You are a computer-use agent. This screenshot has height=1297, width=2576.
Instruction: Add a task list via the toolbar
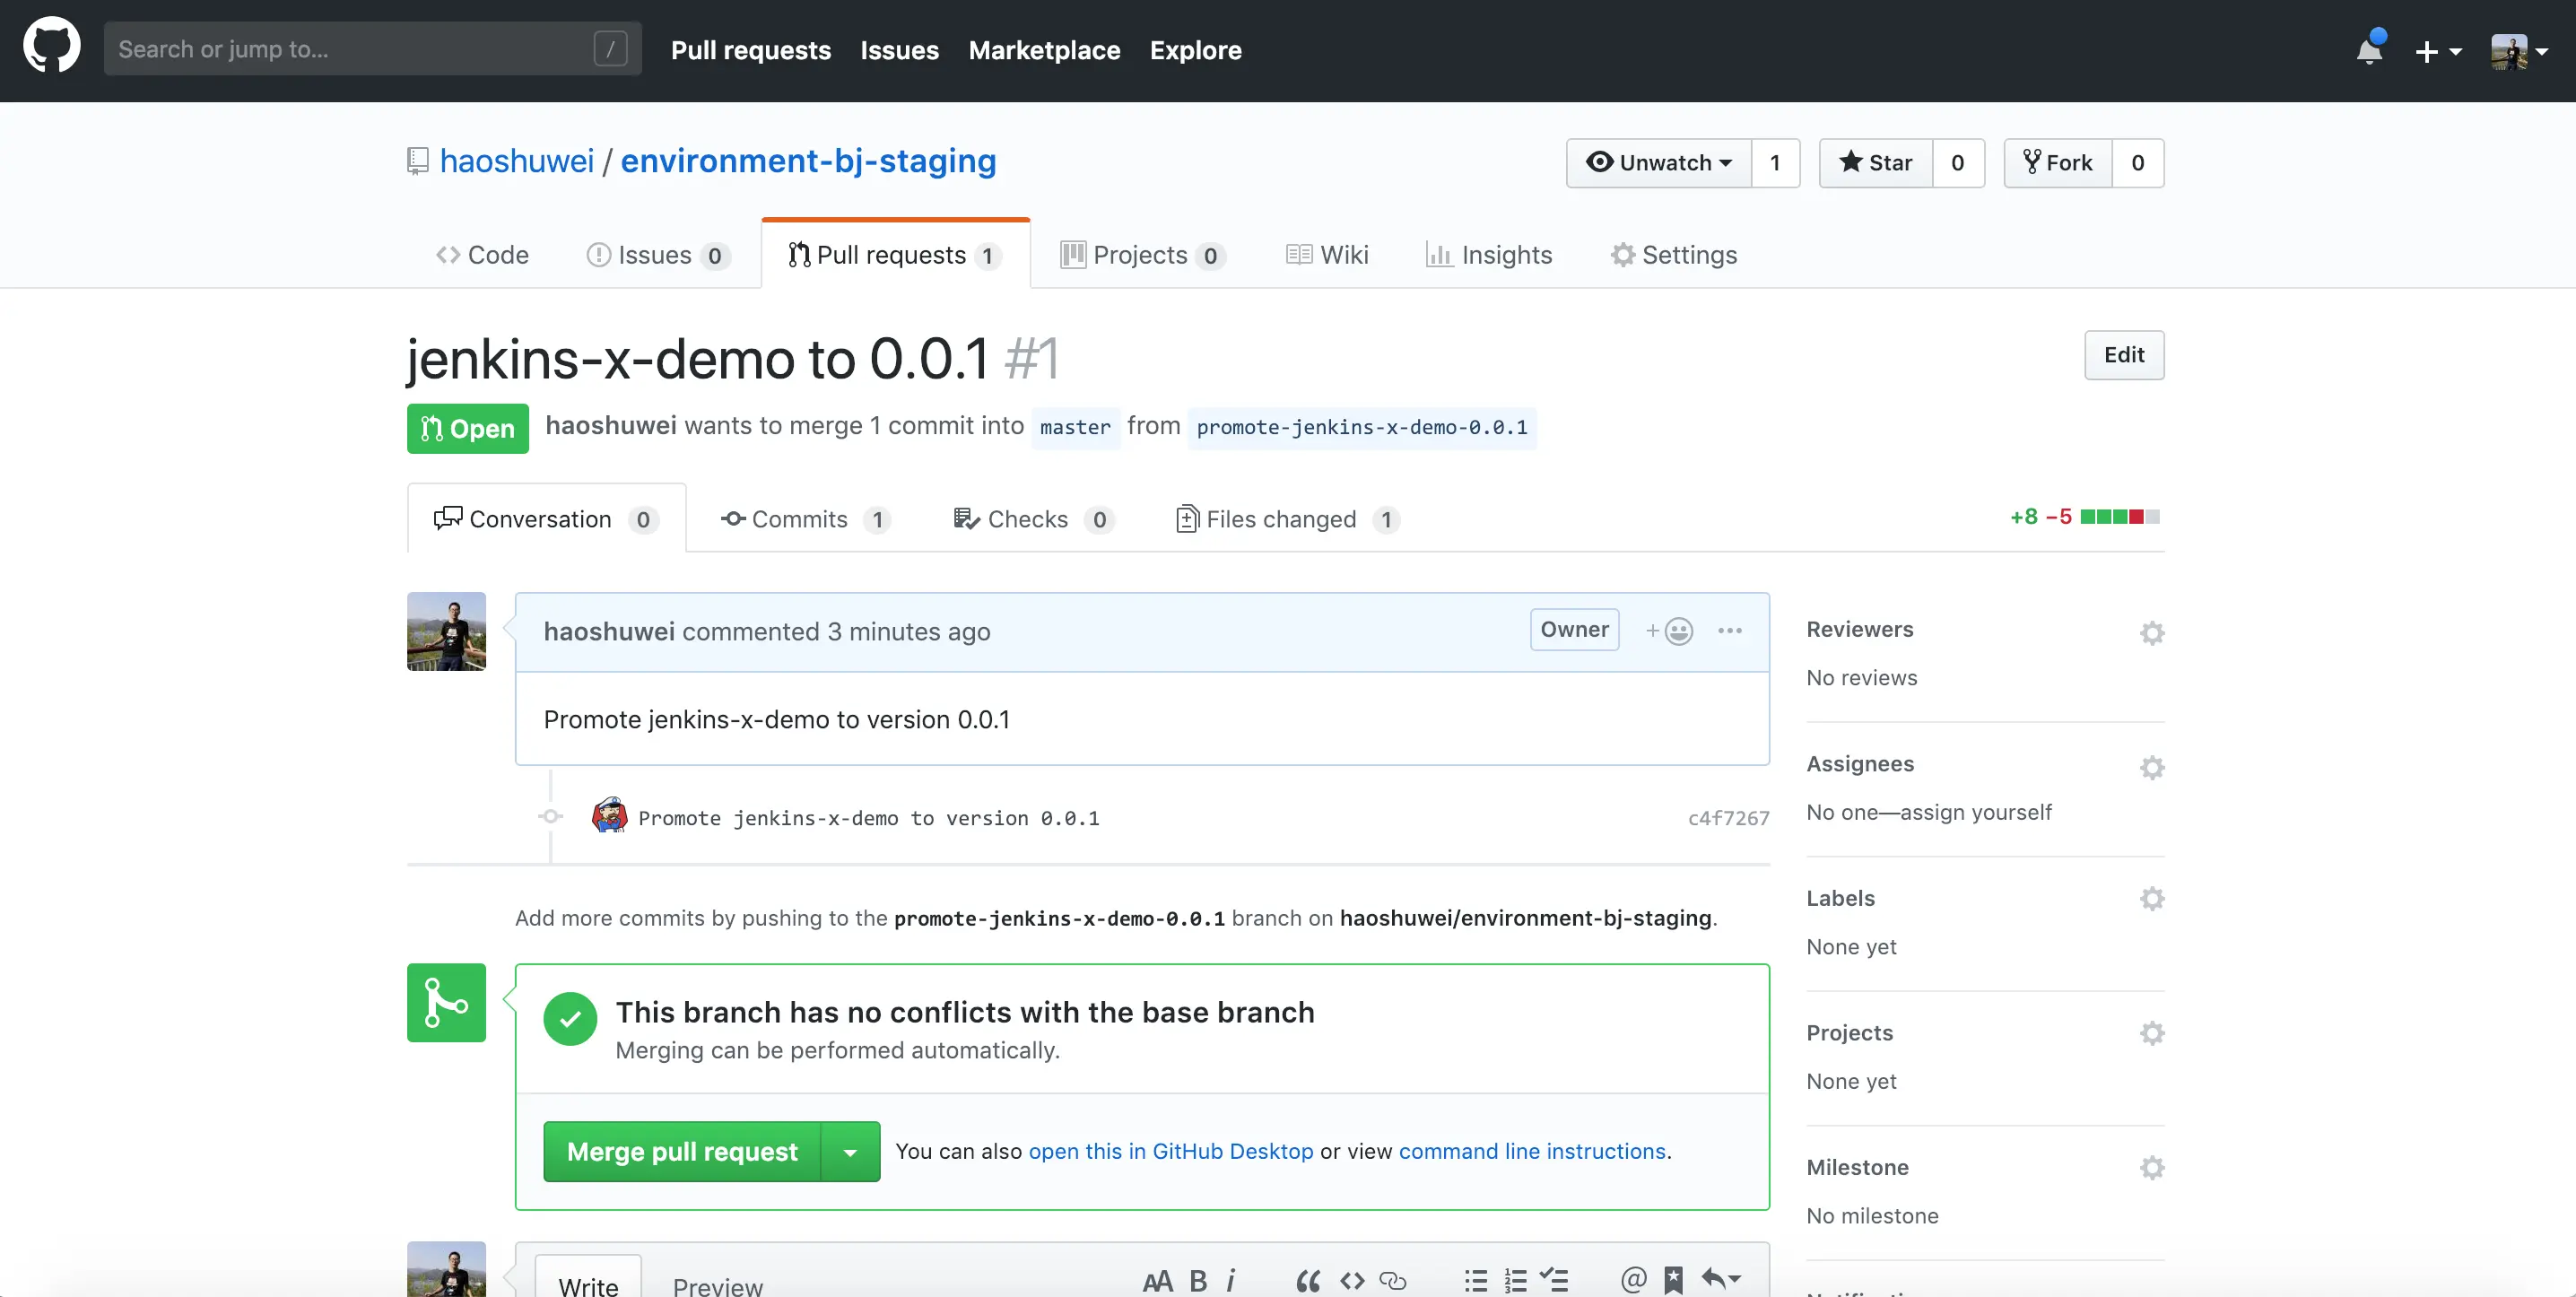click(1554, 1279)
